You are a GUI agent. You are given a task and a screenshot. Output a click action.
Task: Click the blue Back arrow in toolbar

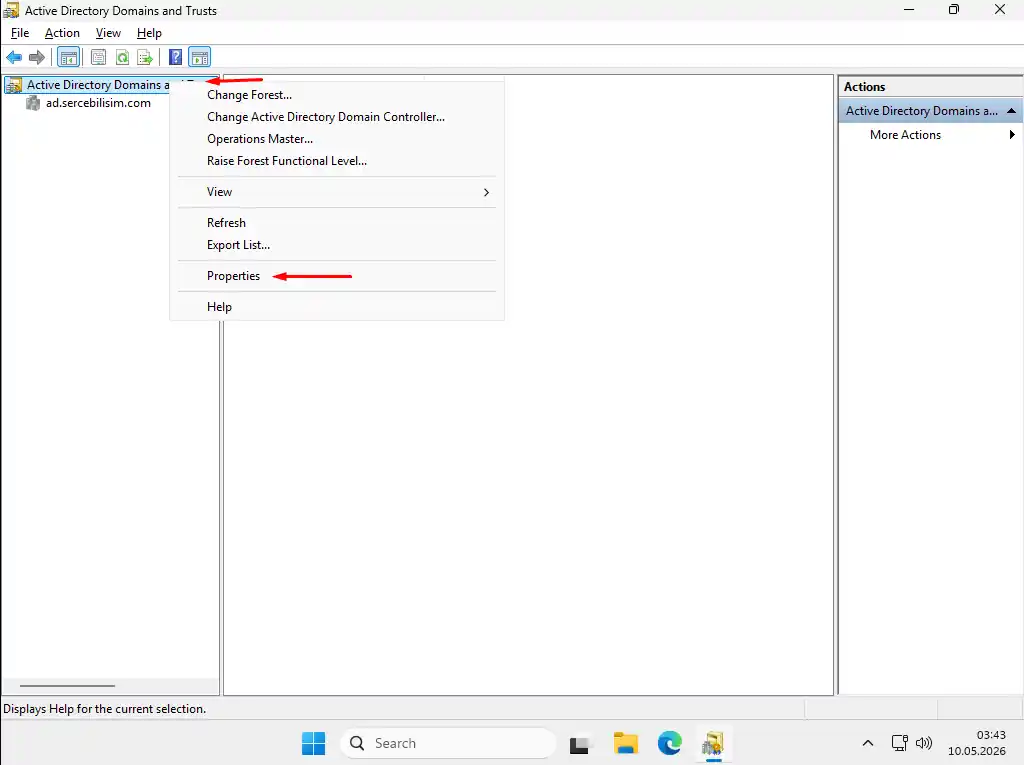[x=14, y=57]
